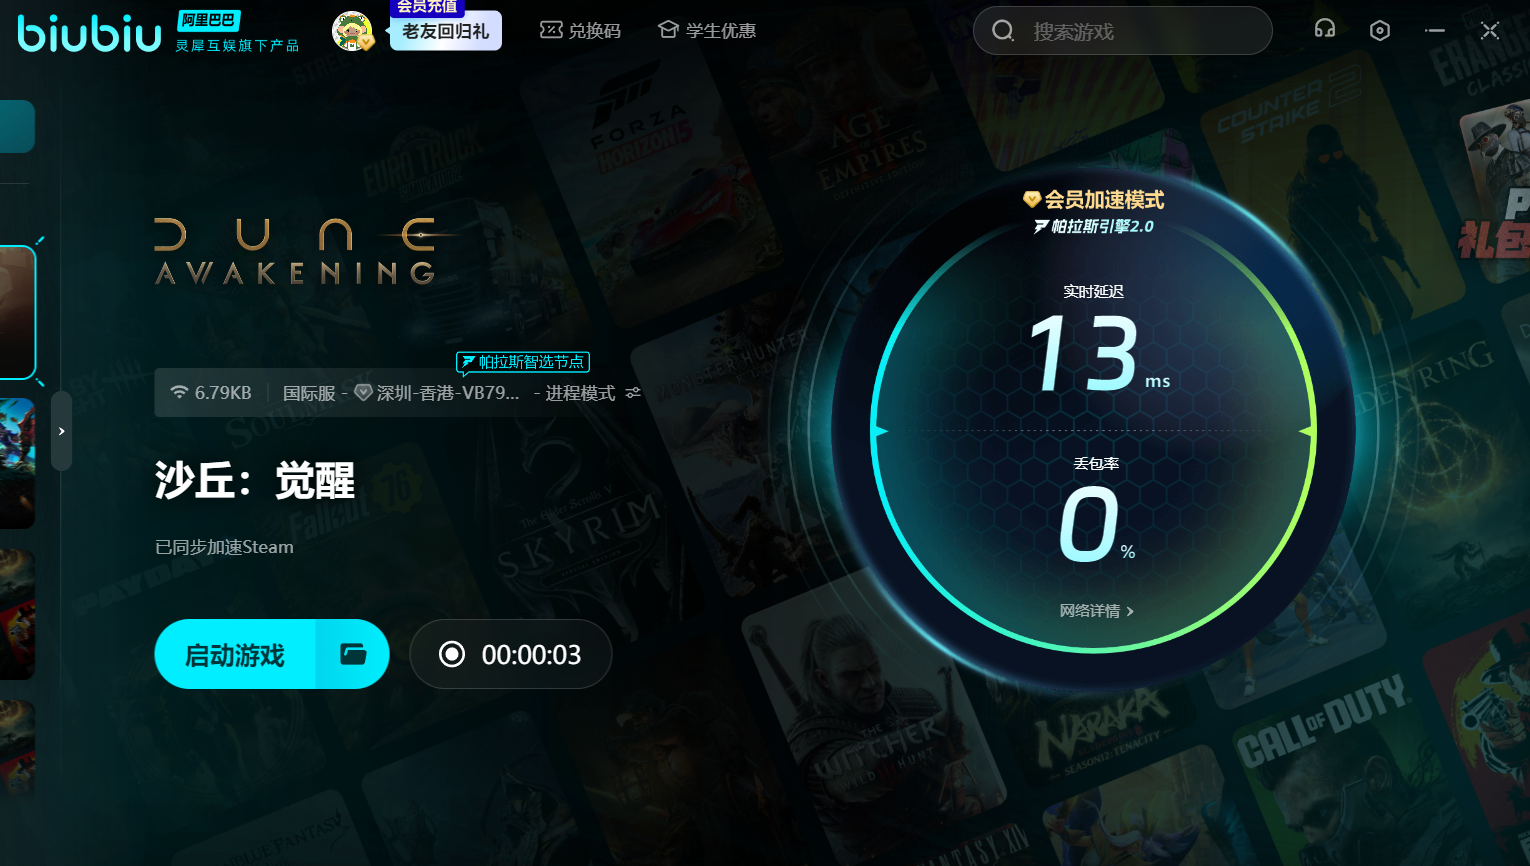This screenshot has width=1530, height=866.
Task: Expand 网络详情 network details
Action: pos(1096,611)
